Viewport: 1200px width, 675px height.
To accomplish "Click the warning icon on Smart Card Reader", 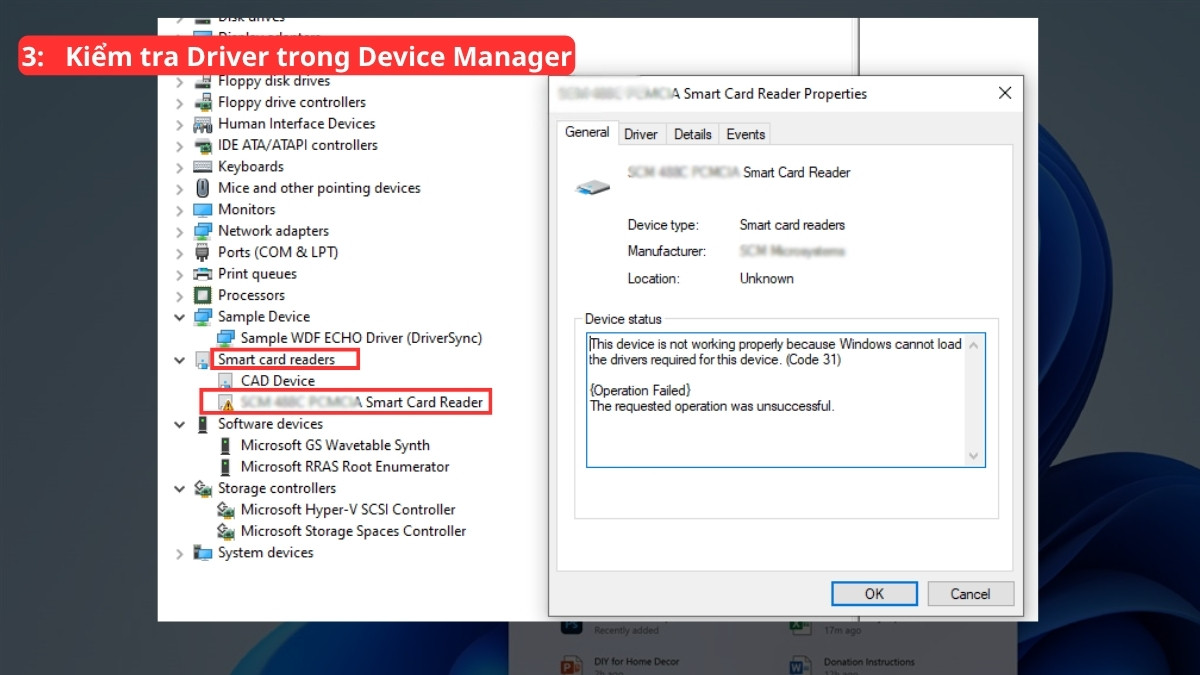I will pos(226,403).
